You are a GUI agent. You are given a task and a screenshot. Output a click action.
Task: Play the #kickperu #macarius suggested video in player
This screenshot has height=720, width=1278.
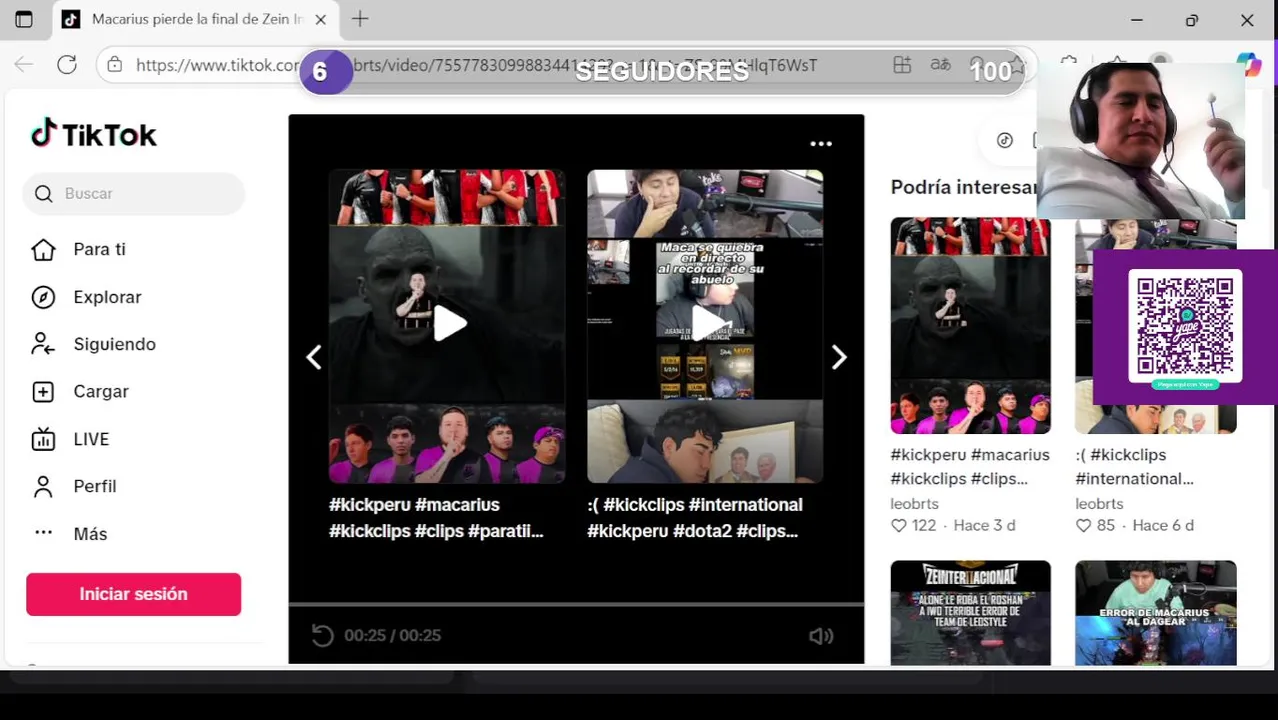point(447,326)
